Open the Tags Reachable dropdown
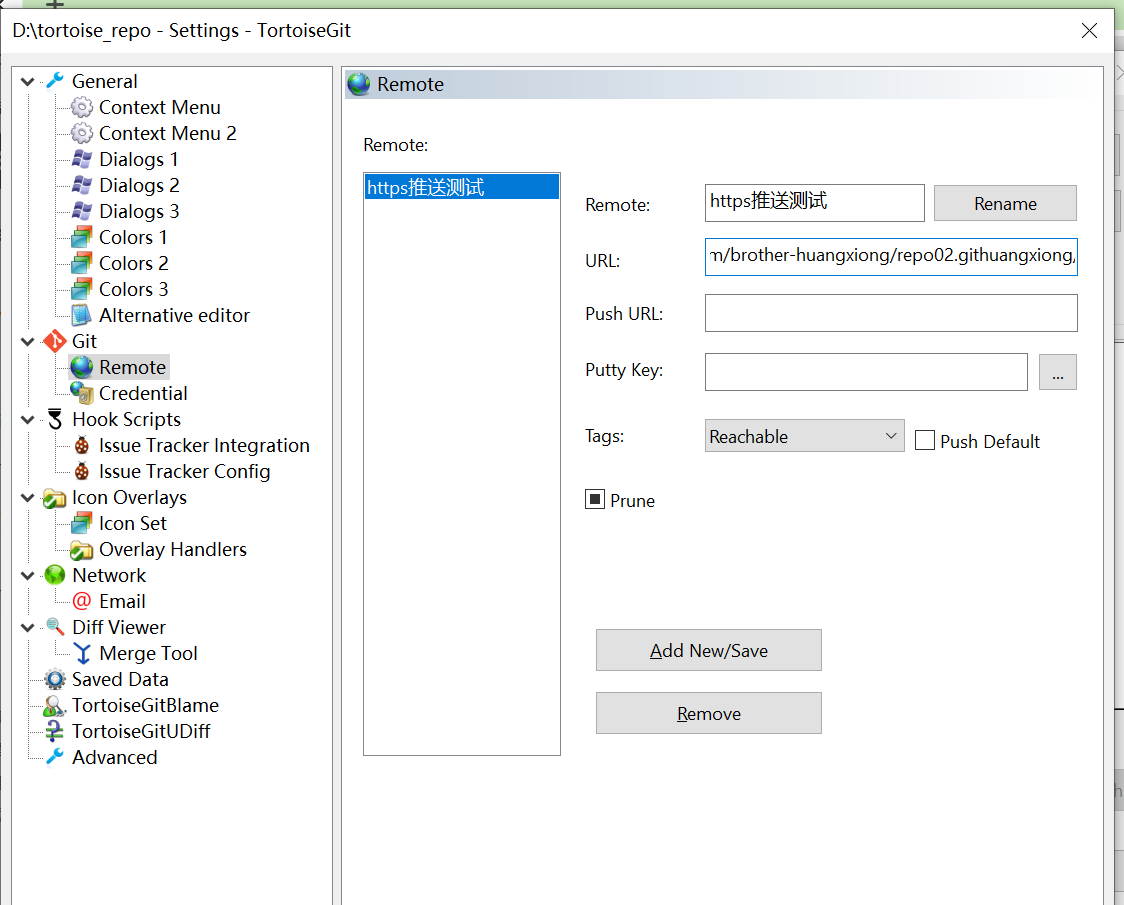The height and width of the screenshot is (905, 1124). (804, 436)
